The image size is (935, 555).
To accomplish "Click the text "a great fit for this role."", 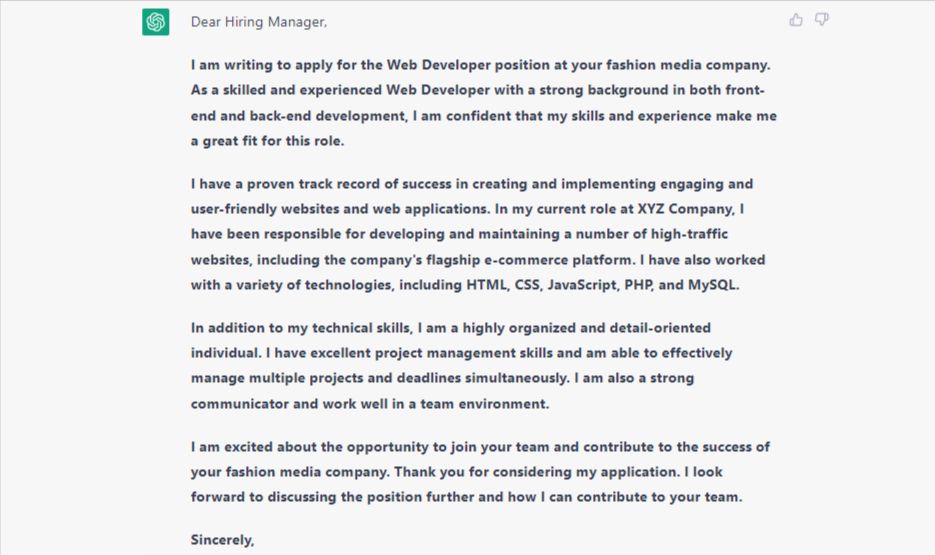I will (x=267, y=141).
